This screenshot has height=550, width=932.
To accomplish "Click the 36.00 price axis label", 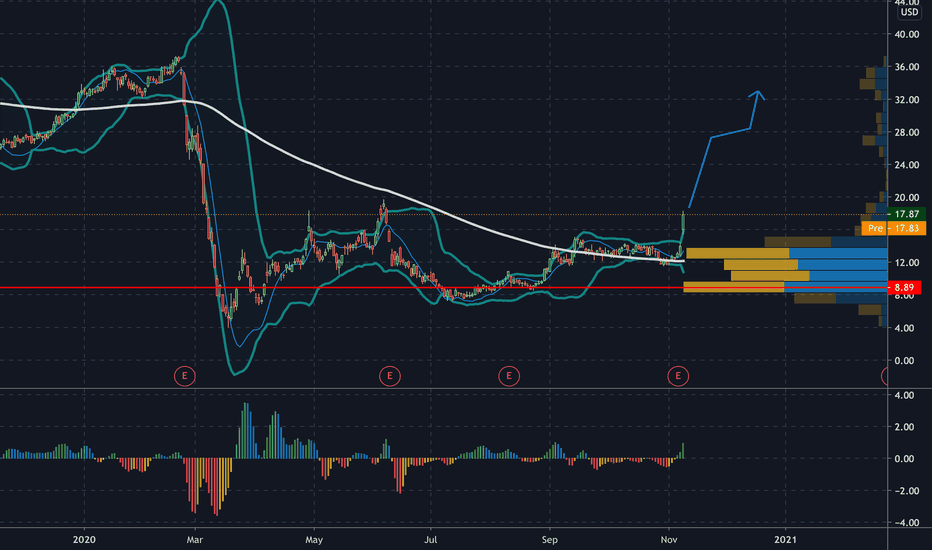I will (x=906, y=67).
